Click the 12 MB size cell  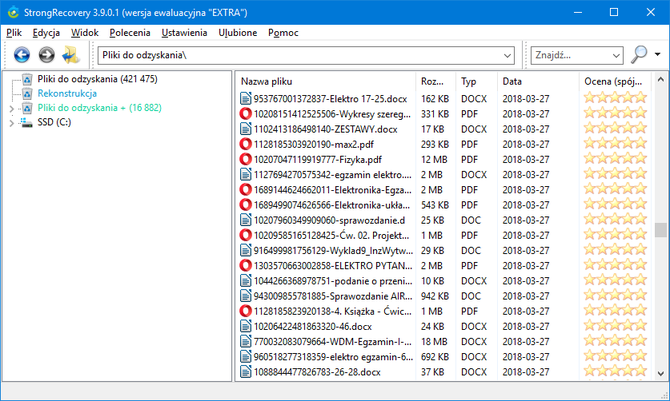click(434, 159)
